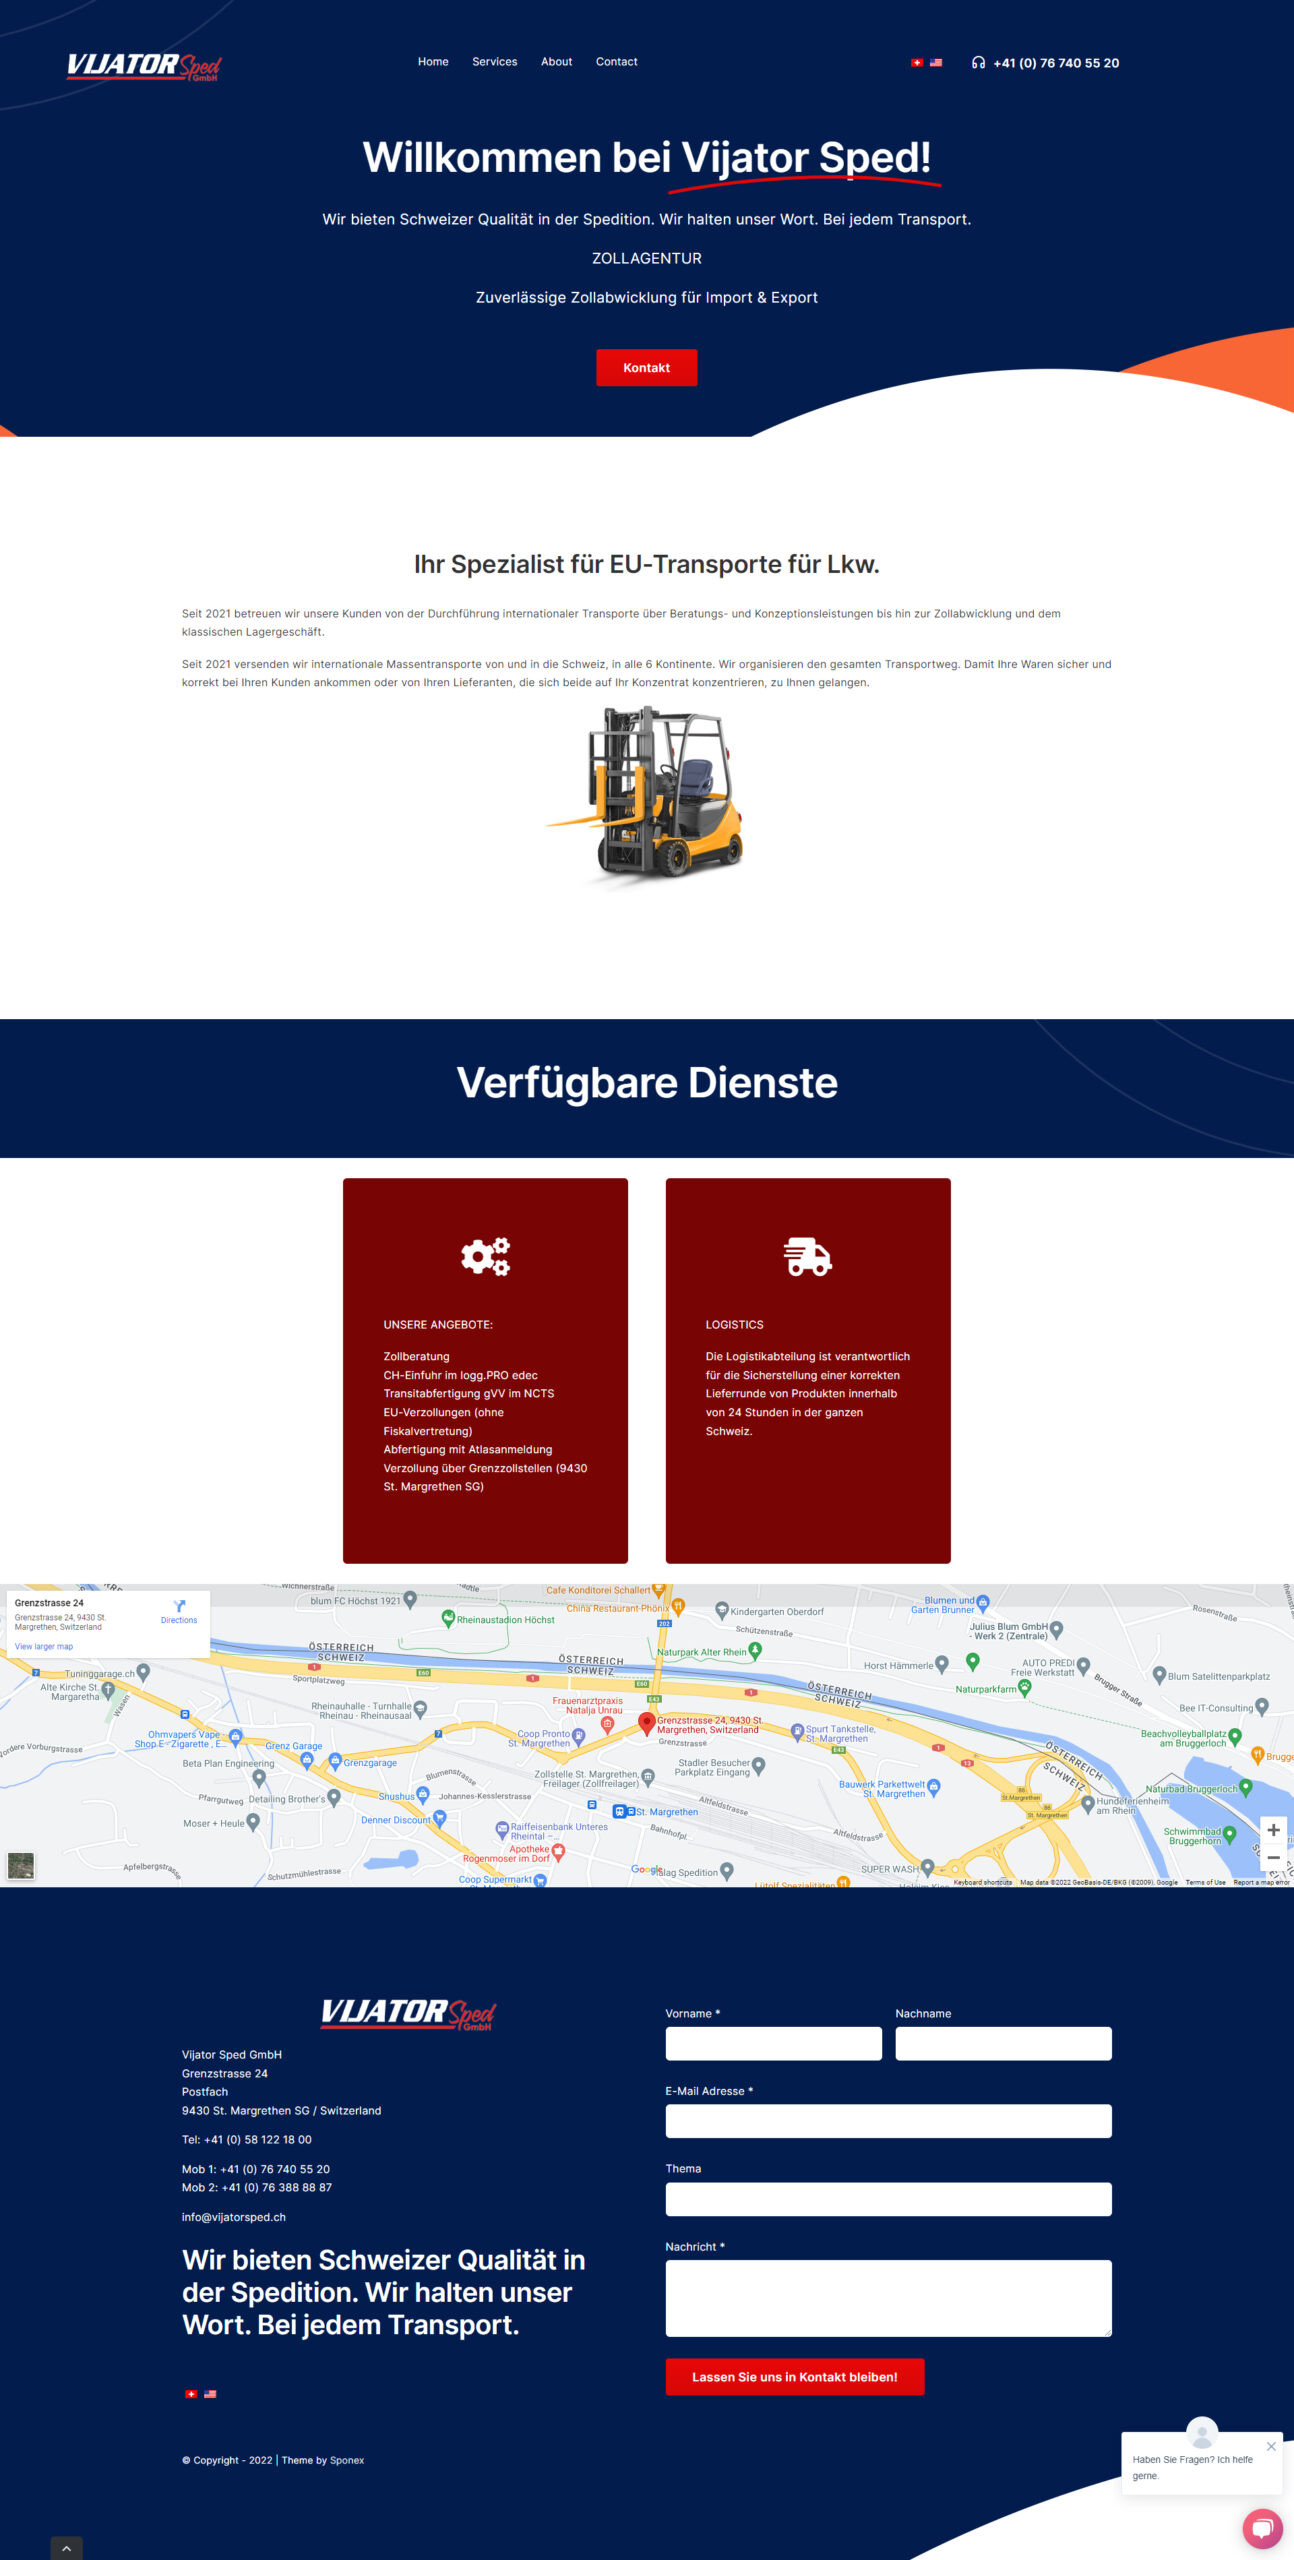This screenshot has width=1294, height=2560.
Task: Click into the Nachricht text area
Action: click(888, 2298)
